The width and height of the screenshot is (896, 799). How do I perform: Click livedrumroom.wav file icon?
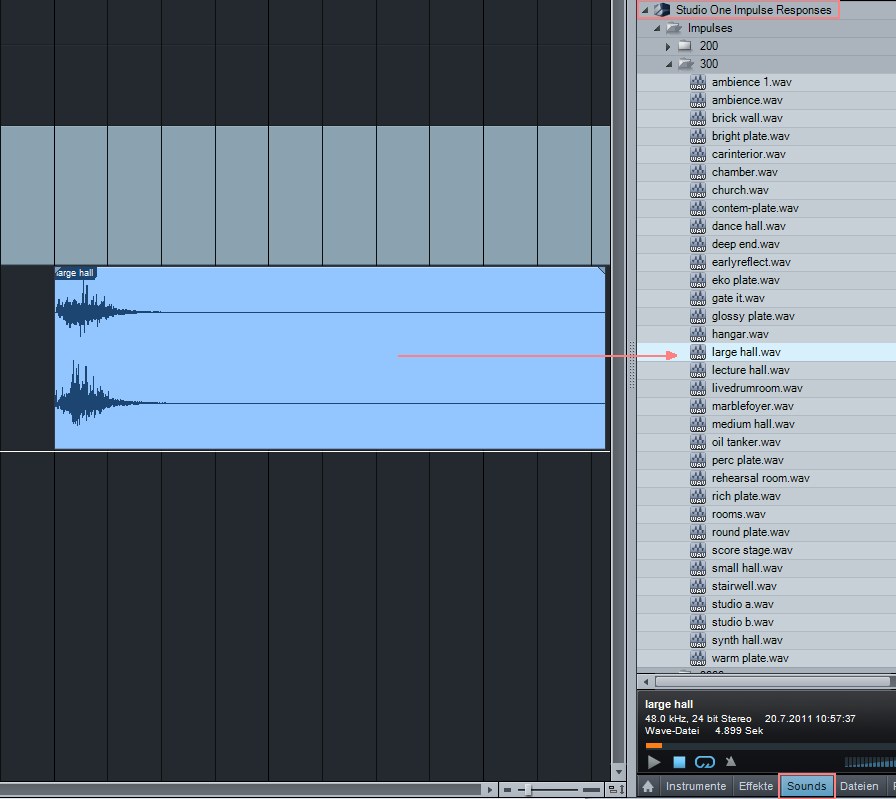pos(698,388)
